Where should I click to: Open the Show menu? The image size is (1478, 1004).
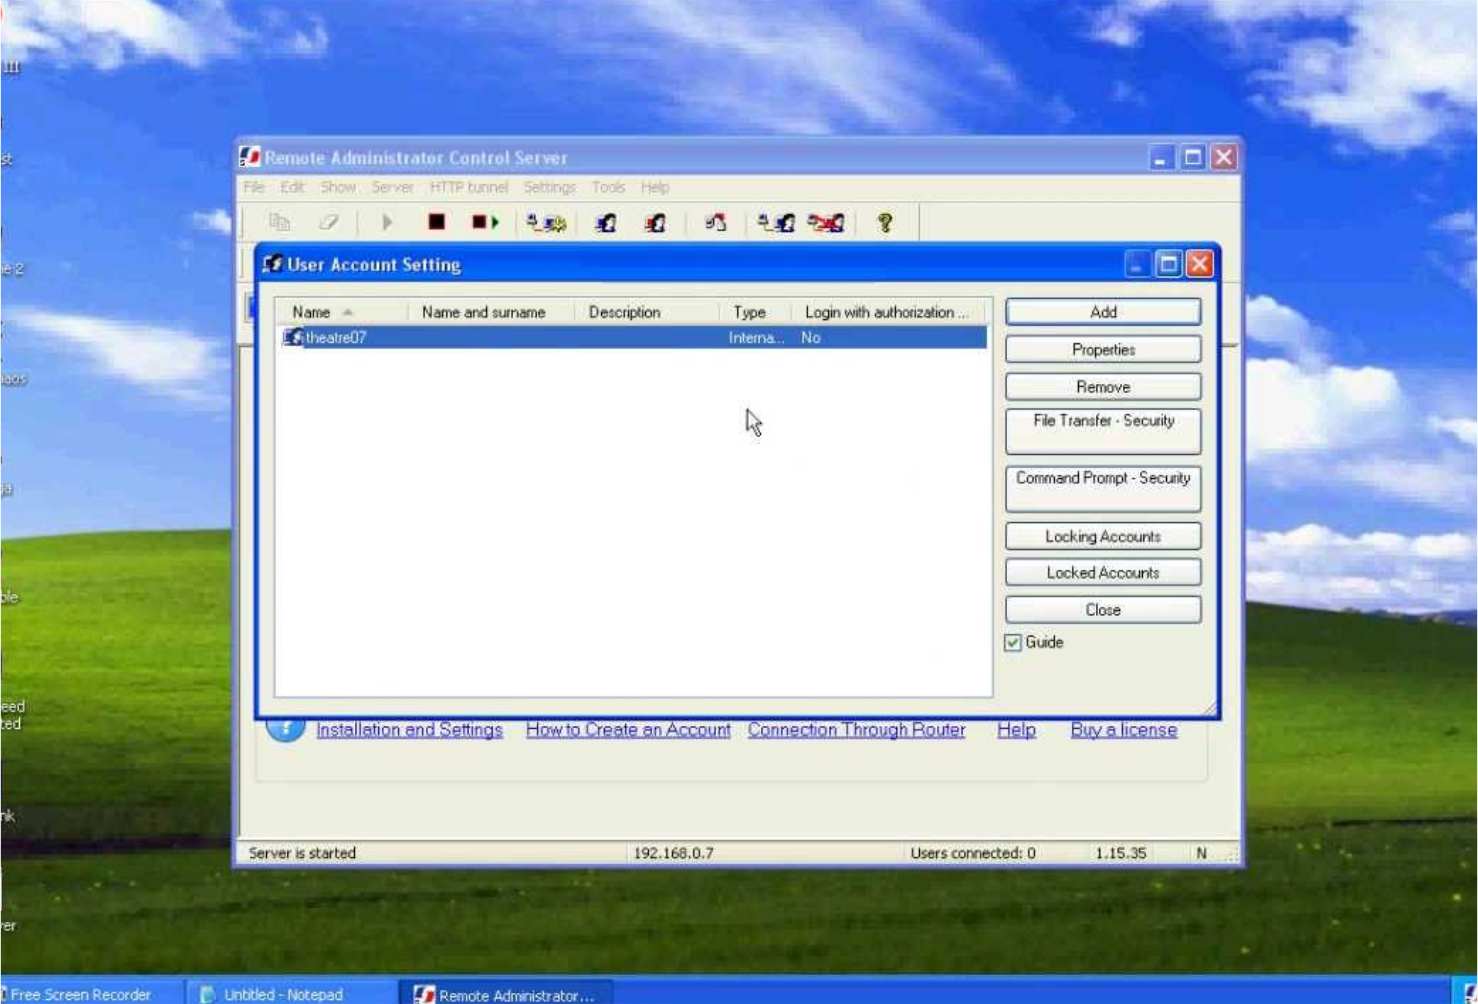(x=338, y=187)
